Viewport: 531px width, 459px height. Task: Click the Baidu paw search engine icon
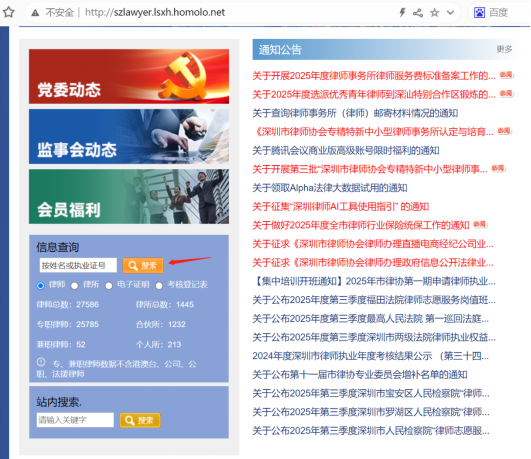tap(479, 13)
